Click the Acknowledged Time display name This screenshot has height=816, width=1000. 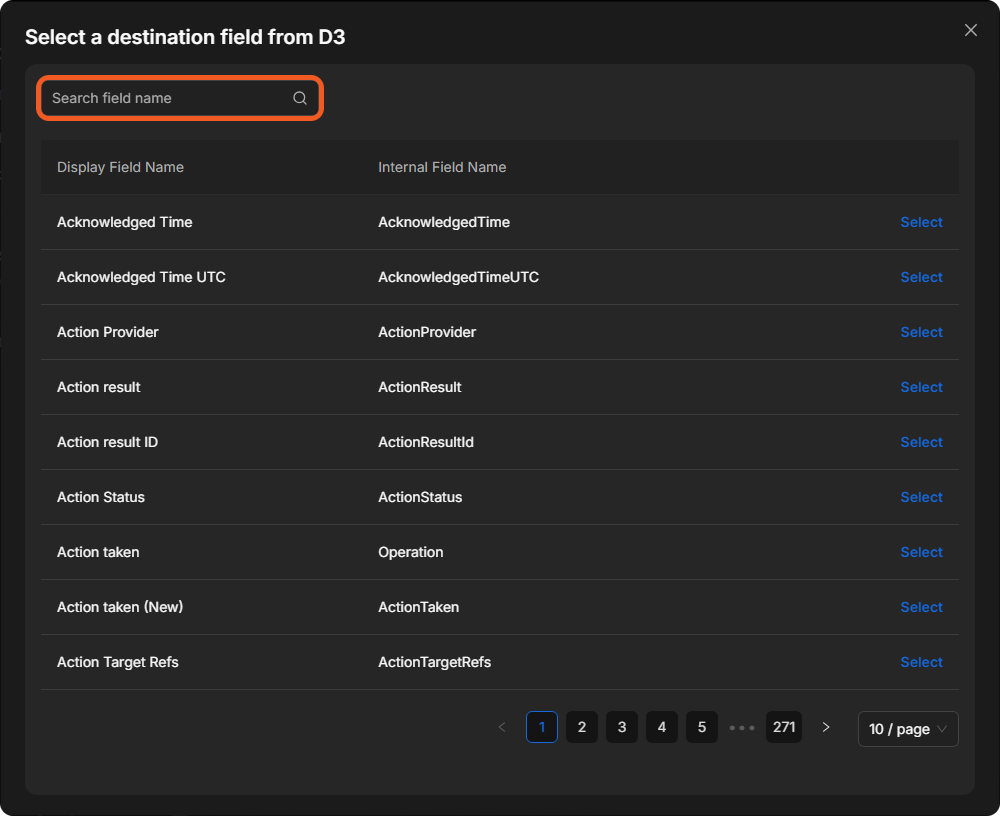[124, 222]
